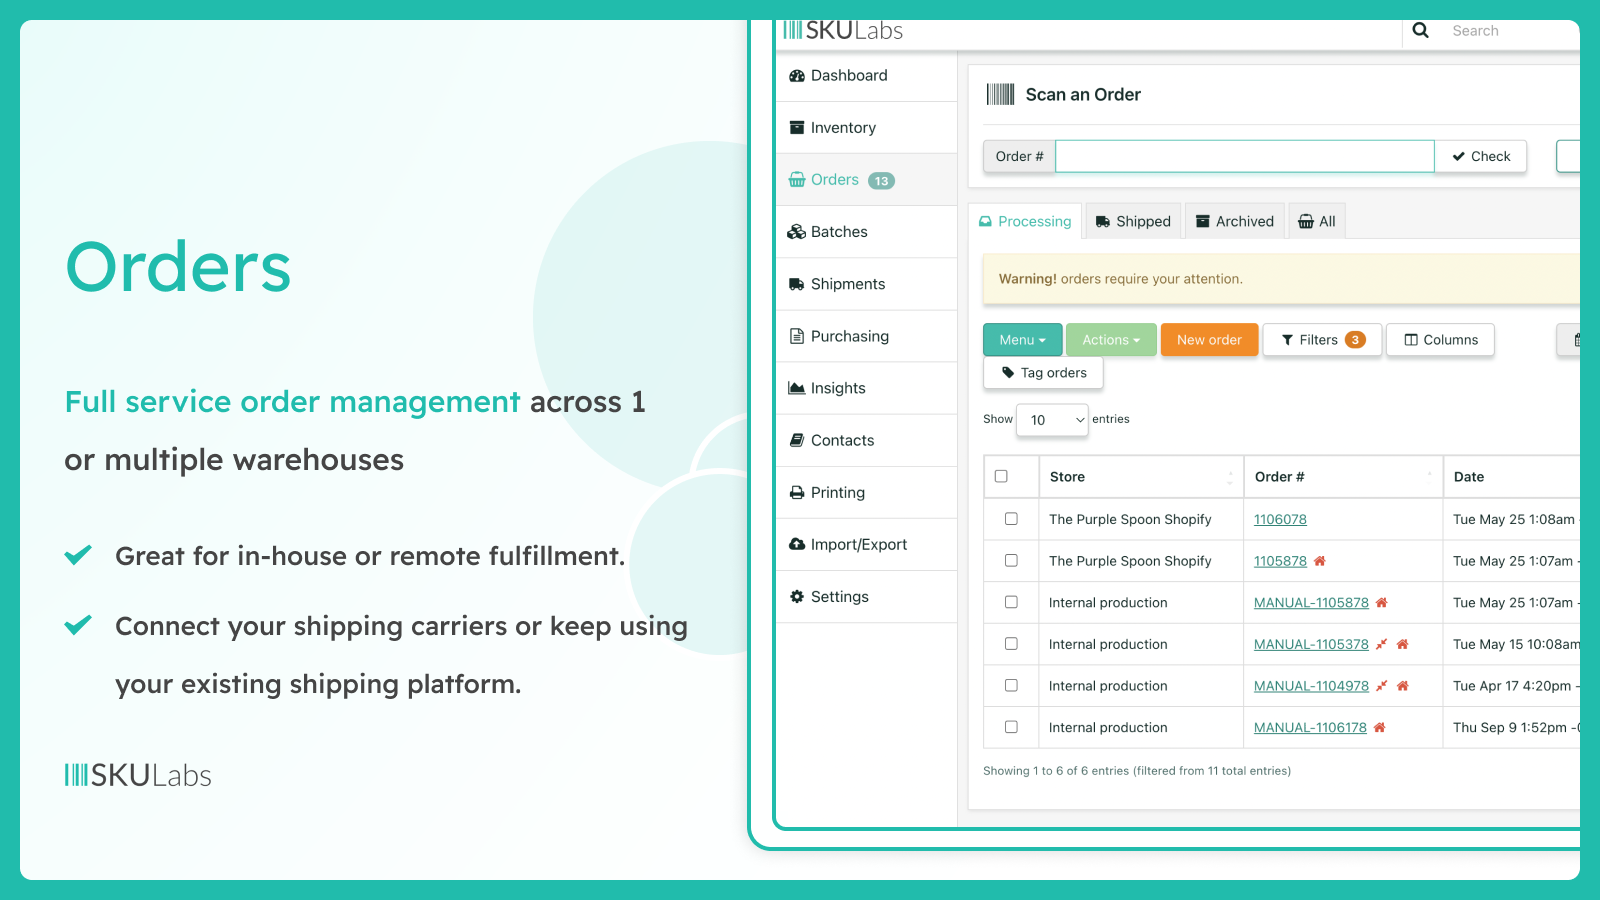Select checkbox for order 1106078 row

point(1011,519)
